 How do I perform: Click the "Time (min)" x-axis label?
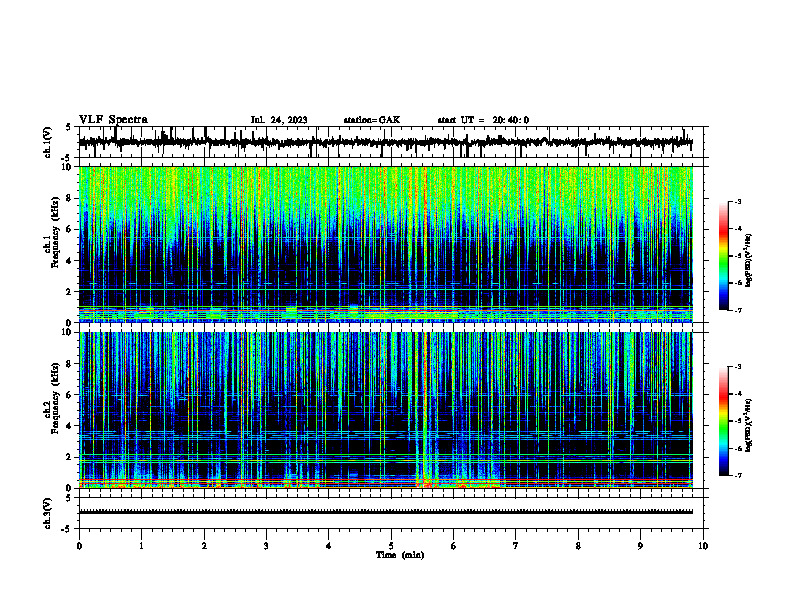coord(400,555)
